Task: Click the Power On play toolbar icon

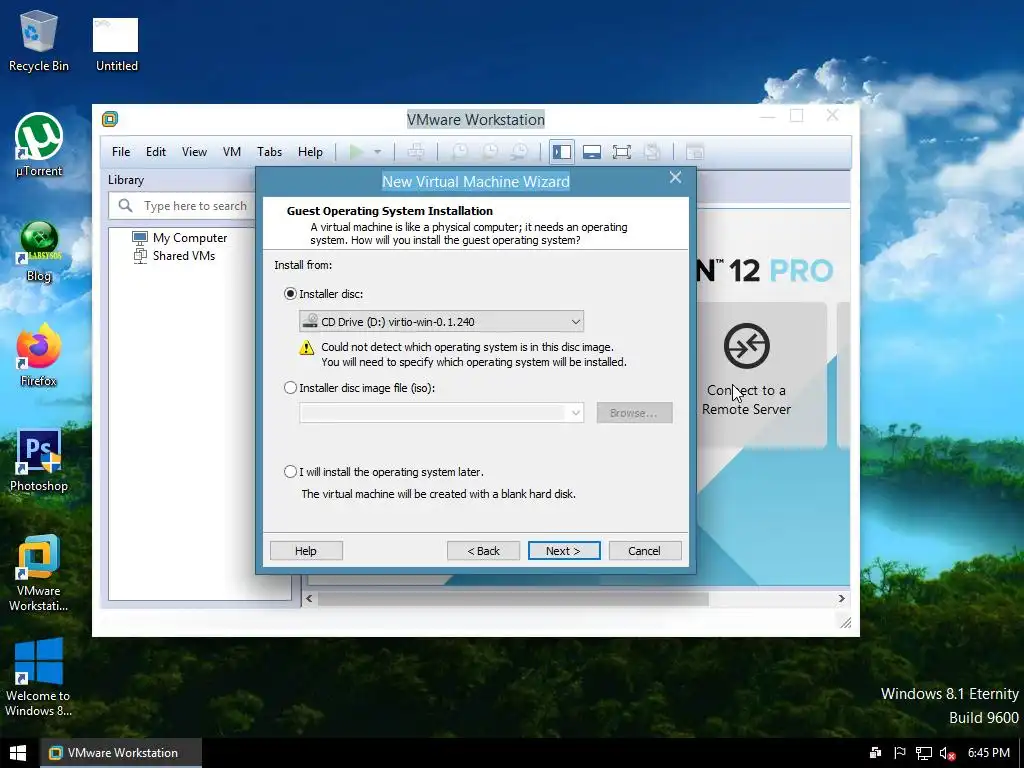Action: (x=356, y=152)
